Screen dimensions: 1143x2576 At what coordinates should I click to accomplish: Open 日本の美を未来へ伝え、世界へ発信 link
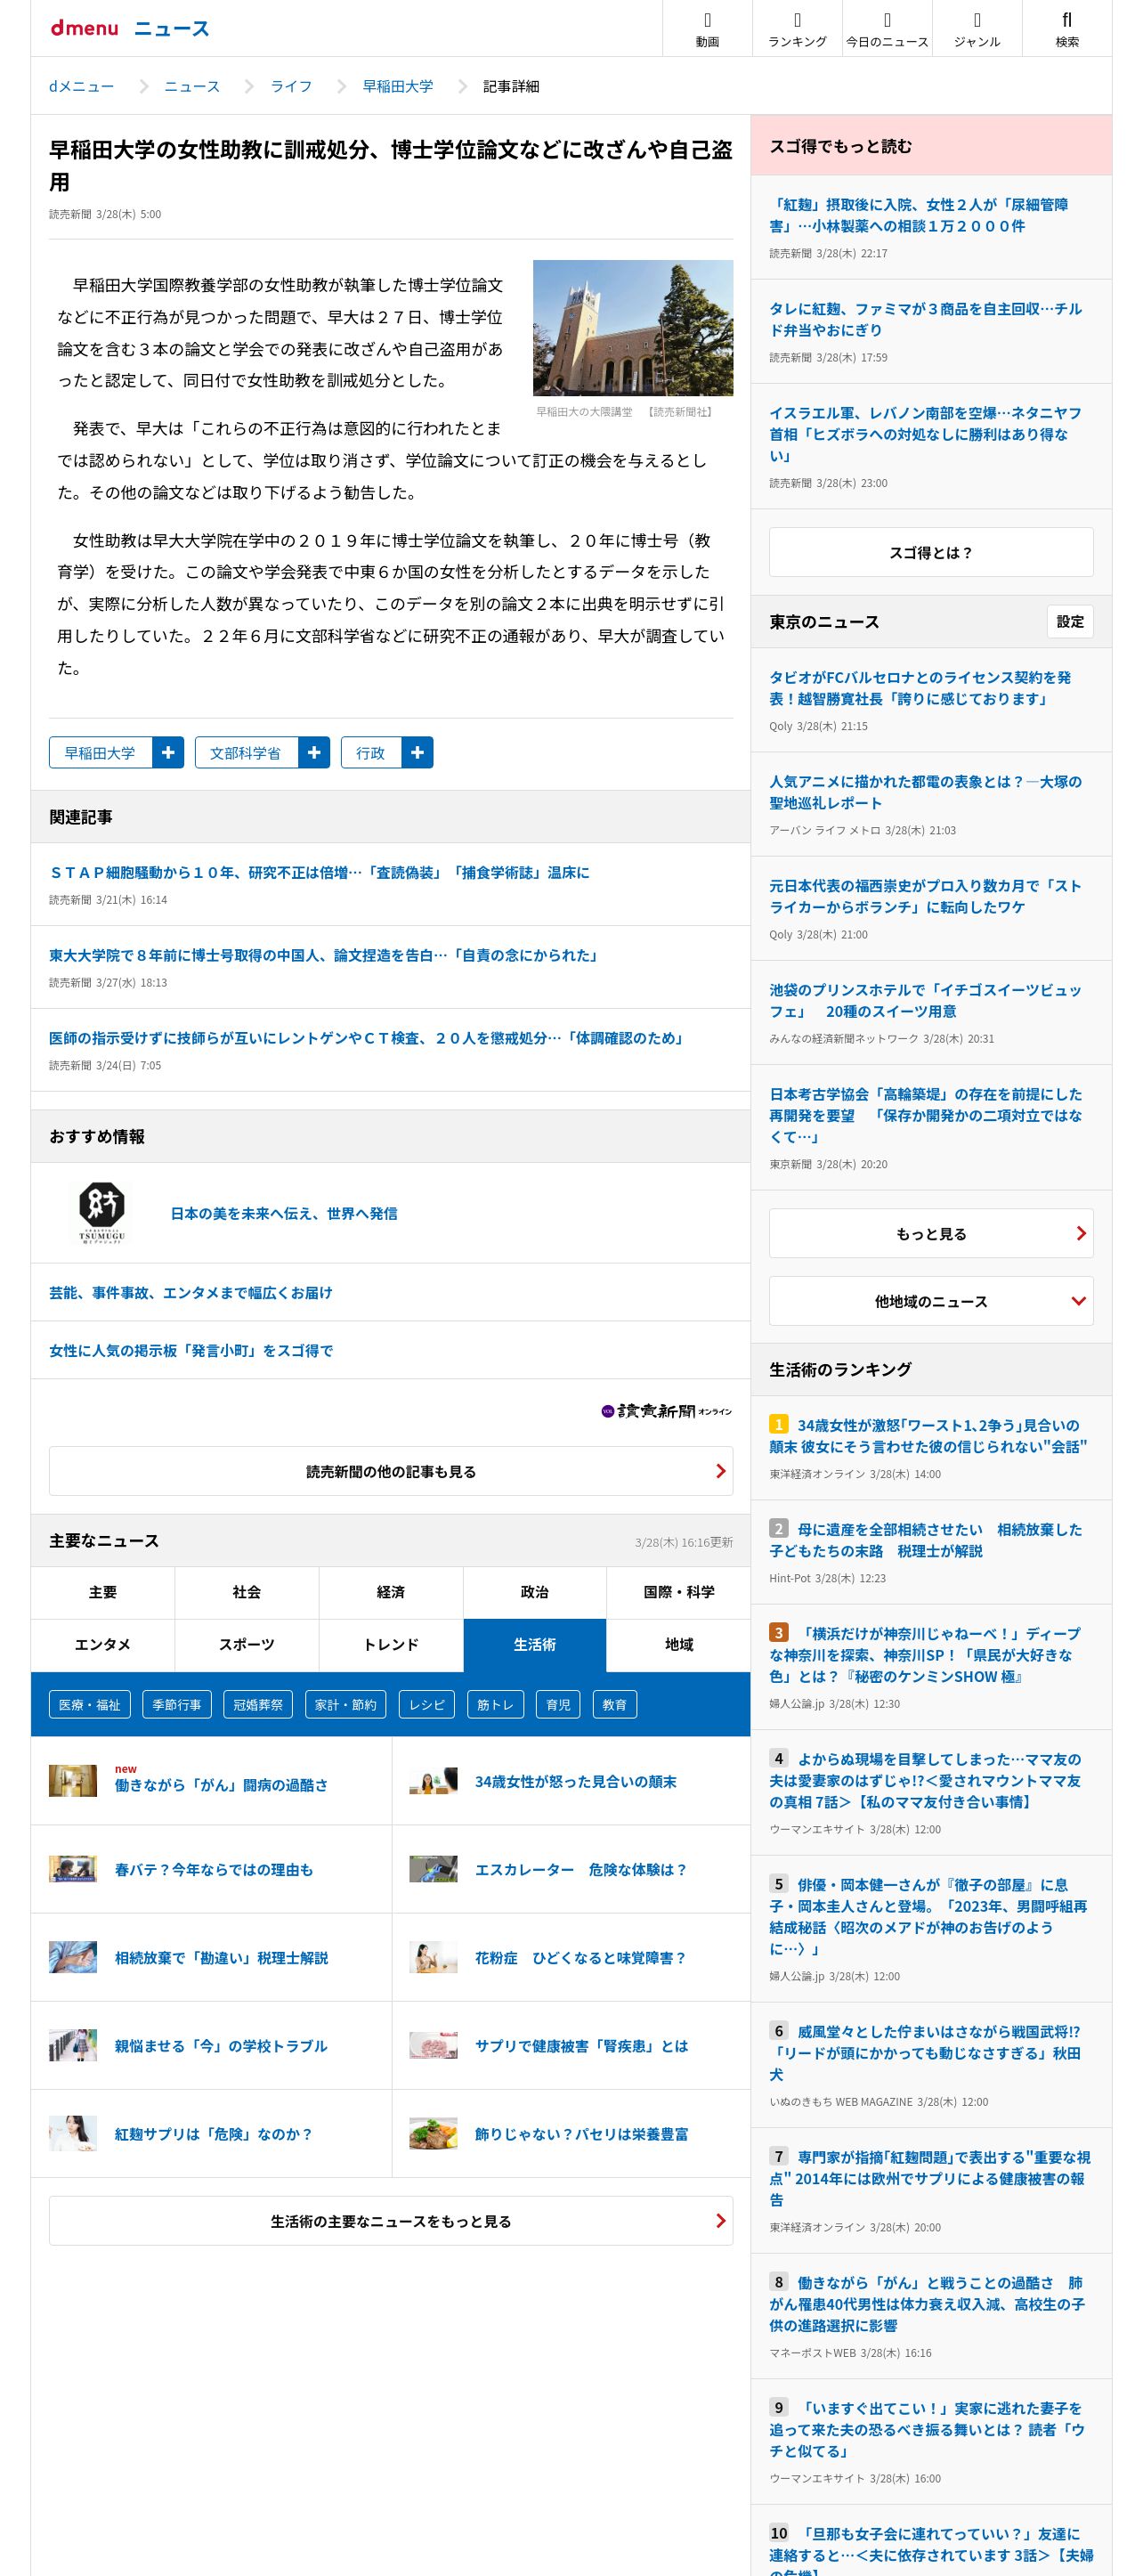pyautogui.click(x=284, y=1213)
